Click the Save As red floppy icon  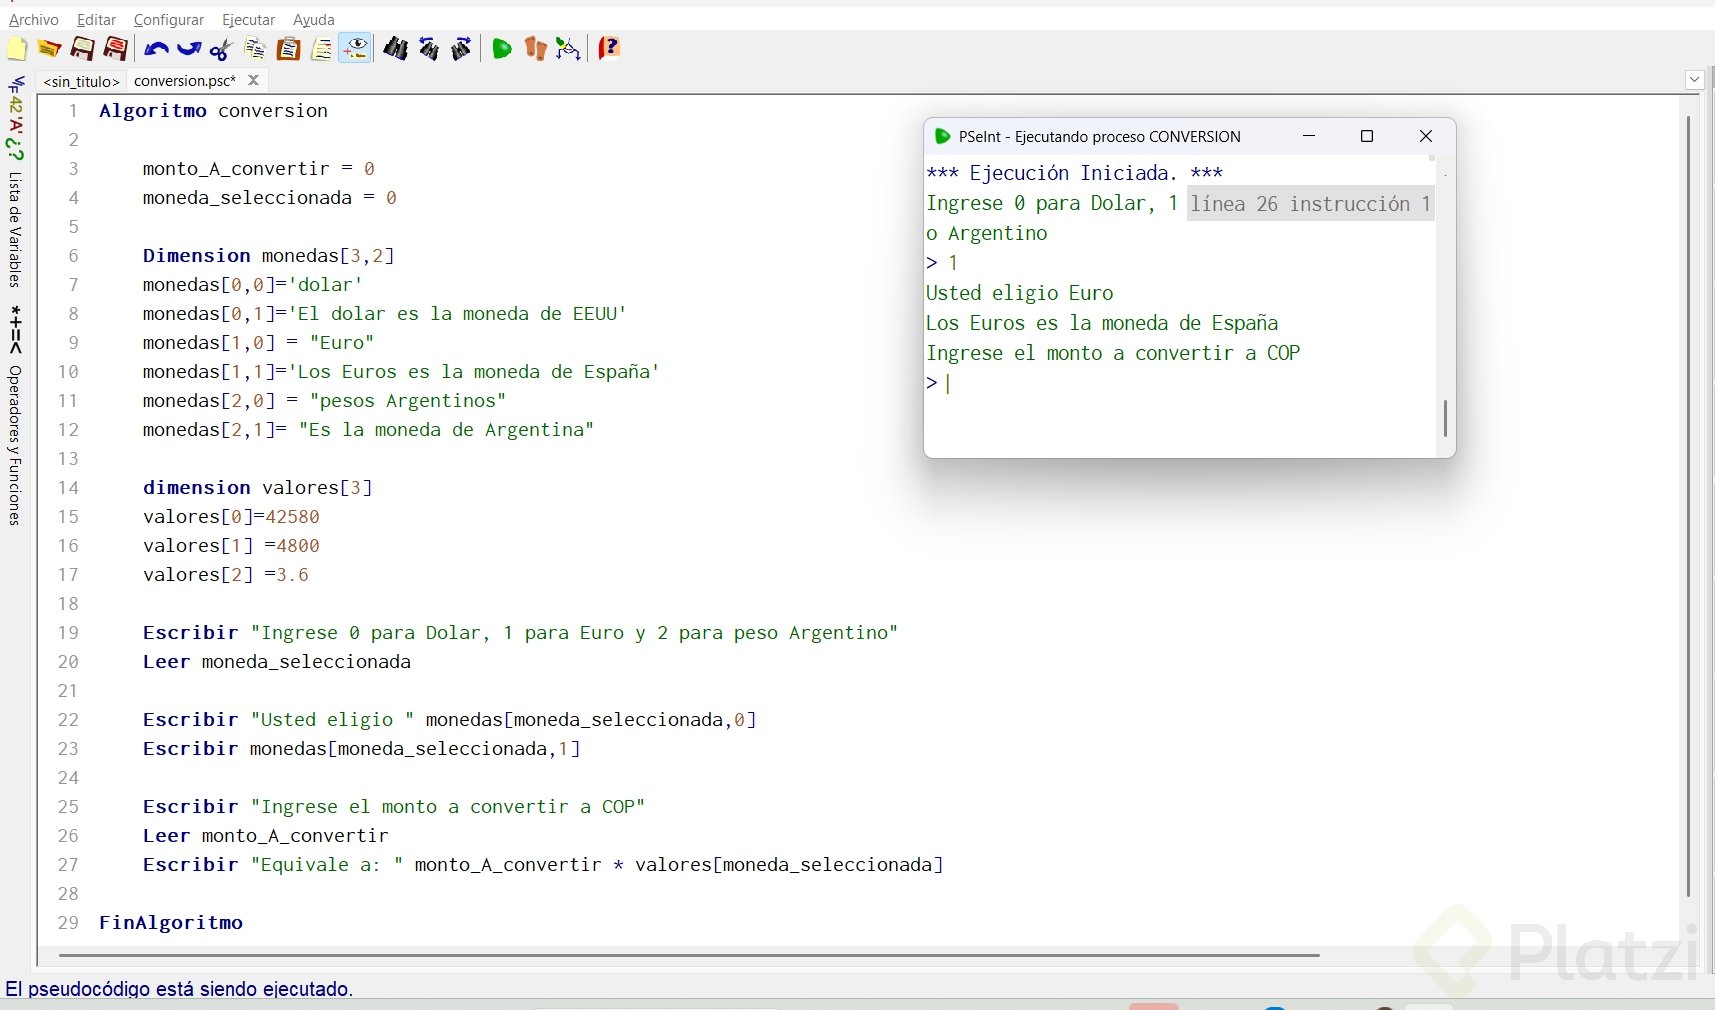[x=116, y=49]
